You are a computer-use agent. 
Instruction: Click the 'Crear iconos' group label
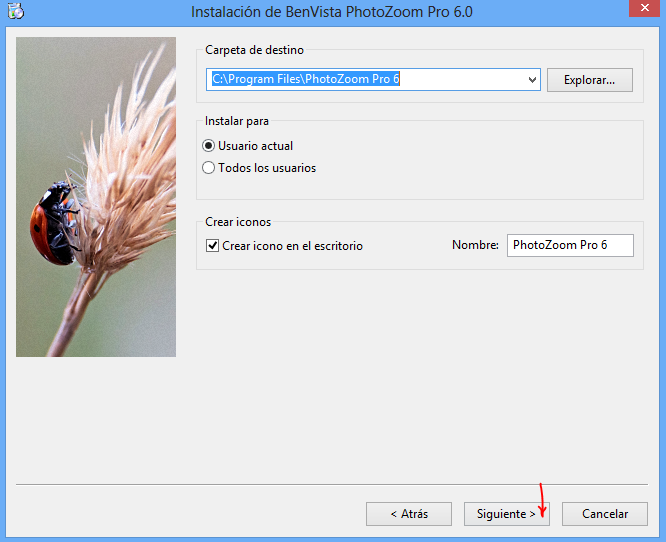pos(238,222)
